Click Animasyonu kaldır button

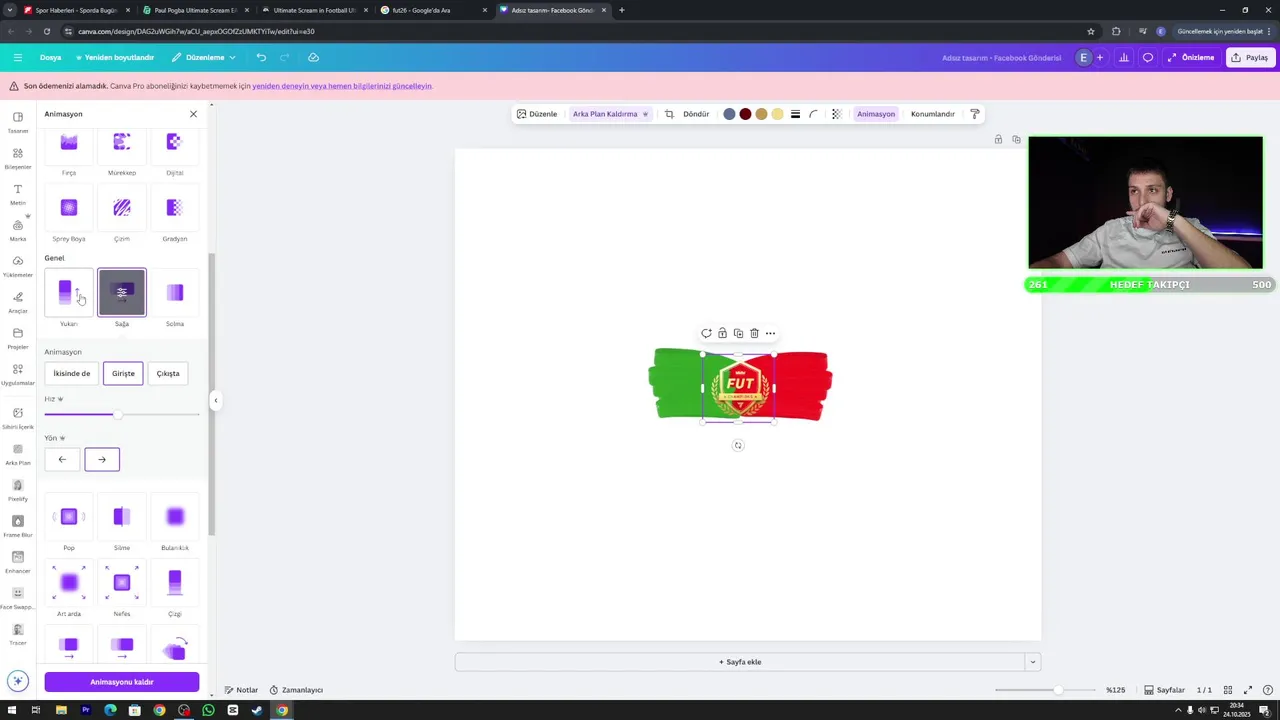pos(122,682)
